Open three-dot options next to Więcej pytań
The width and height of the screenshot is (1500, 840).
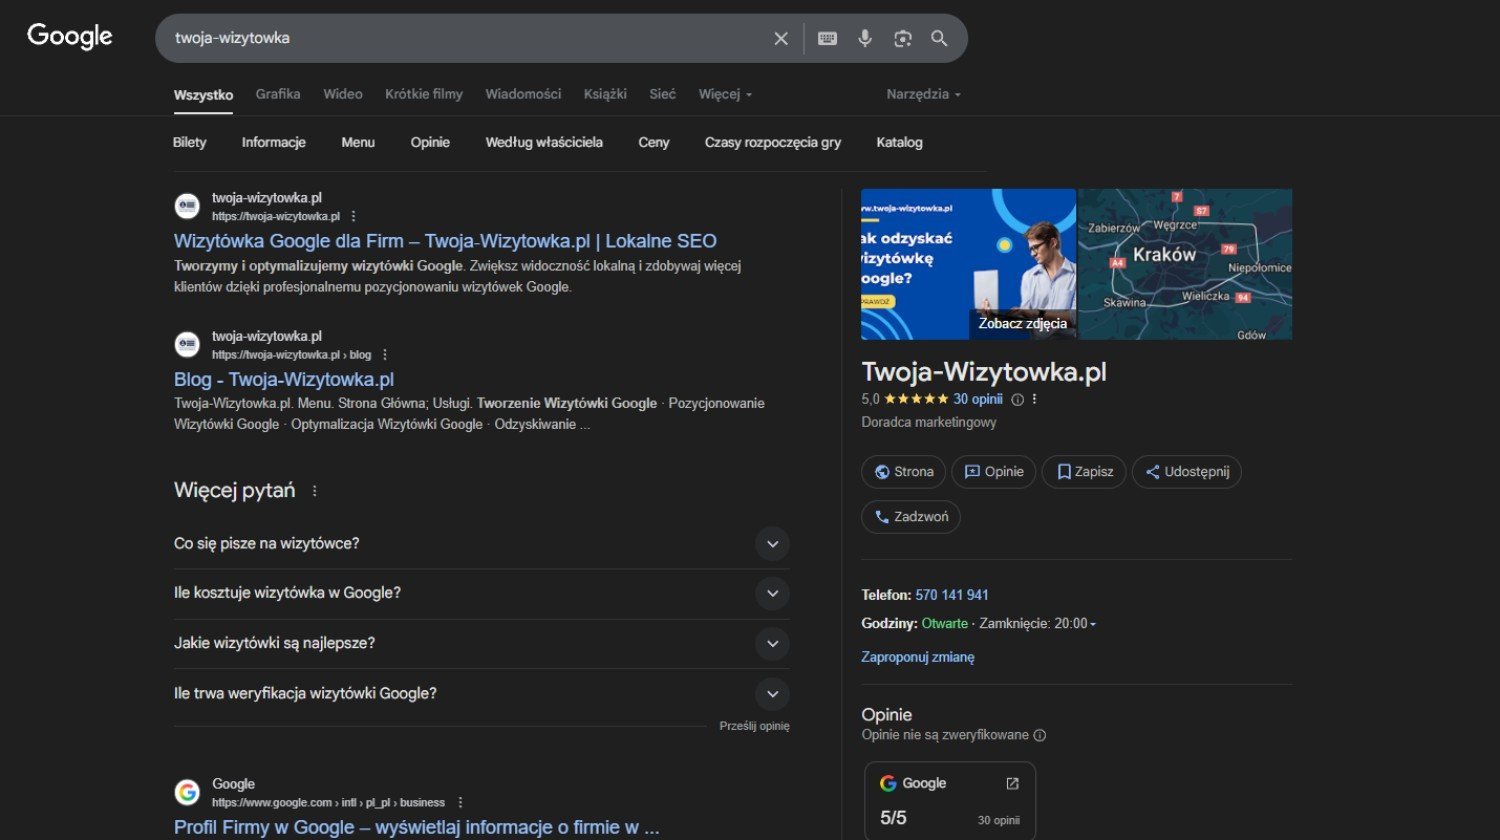point(315,491)
